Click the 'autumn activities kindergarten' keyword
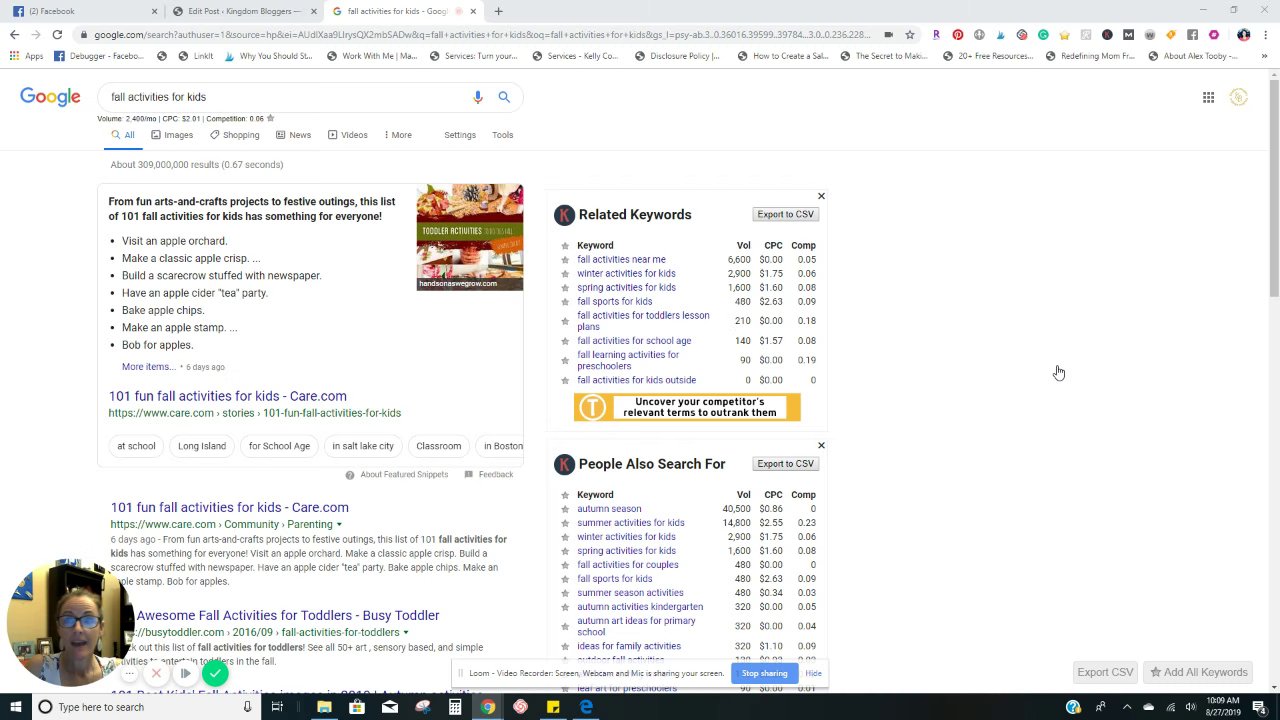This screenshot has height=720, width=1280. 640,607
